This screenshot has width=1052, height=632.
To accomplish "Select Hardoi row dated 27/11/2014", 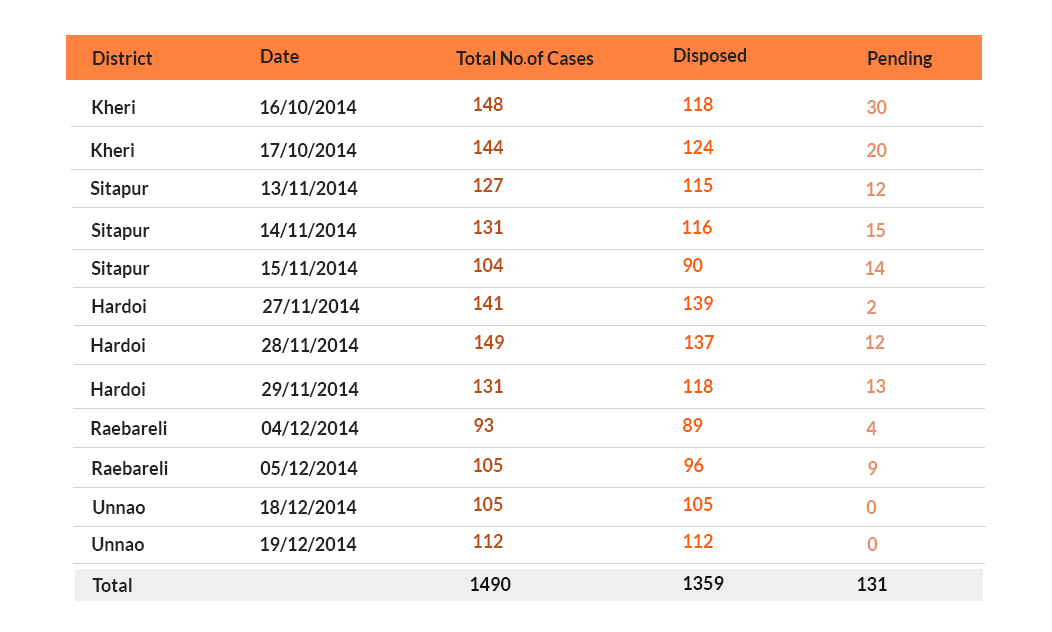I will pyautogui.click(x=529, y=307).
